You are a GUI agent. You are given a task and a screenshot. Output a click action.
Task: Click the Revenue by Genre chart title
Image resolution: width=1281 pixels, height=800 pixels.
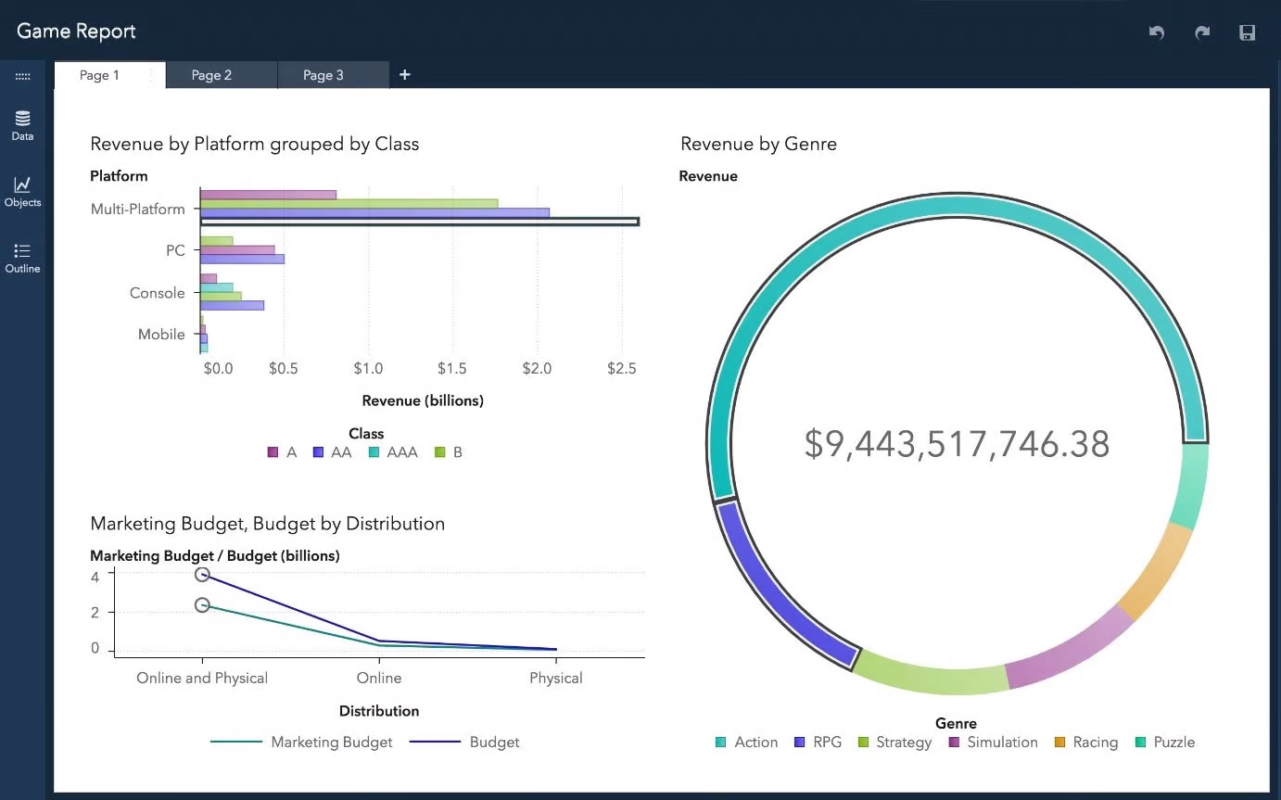pyautogui.click(x=758, y=144)
